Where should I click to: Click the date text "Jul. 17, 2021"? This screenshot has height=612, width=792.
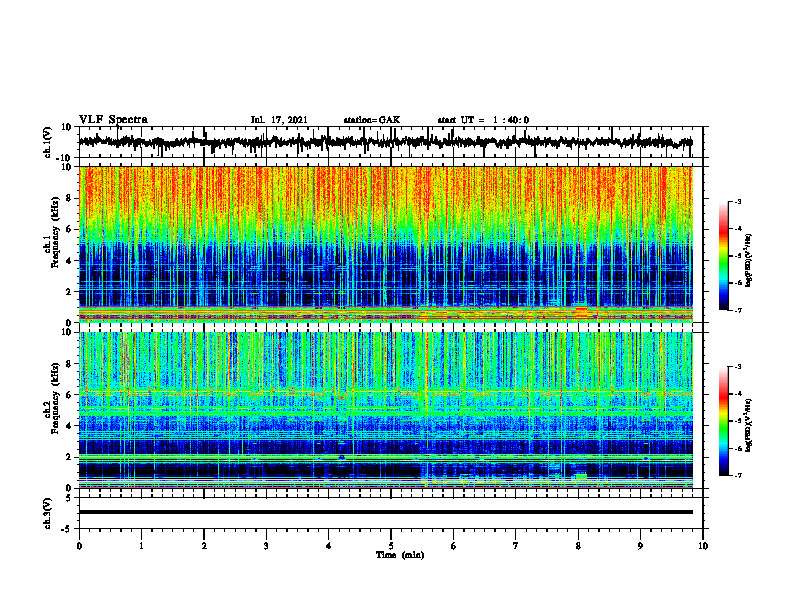tap(279, 120)
